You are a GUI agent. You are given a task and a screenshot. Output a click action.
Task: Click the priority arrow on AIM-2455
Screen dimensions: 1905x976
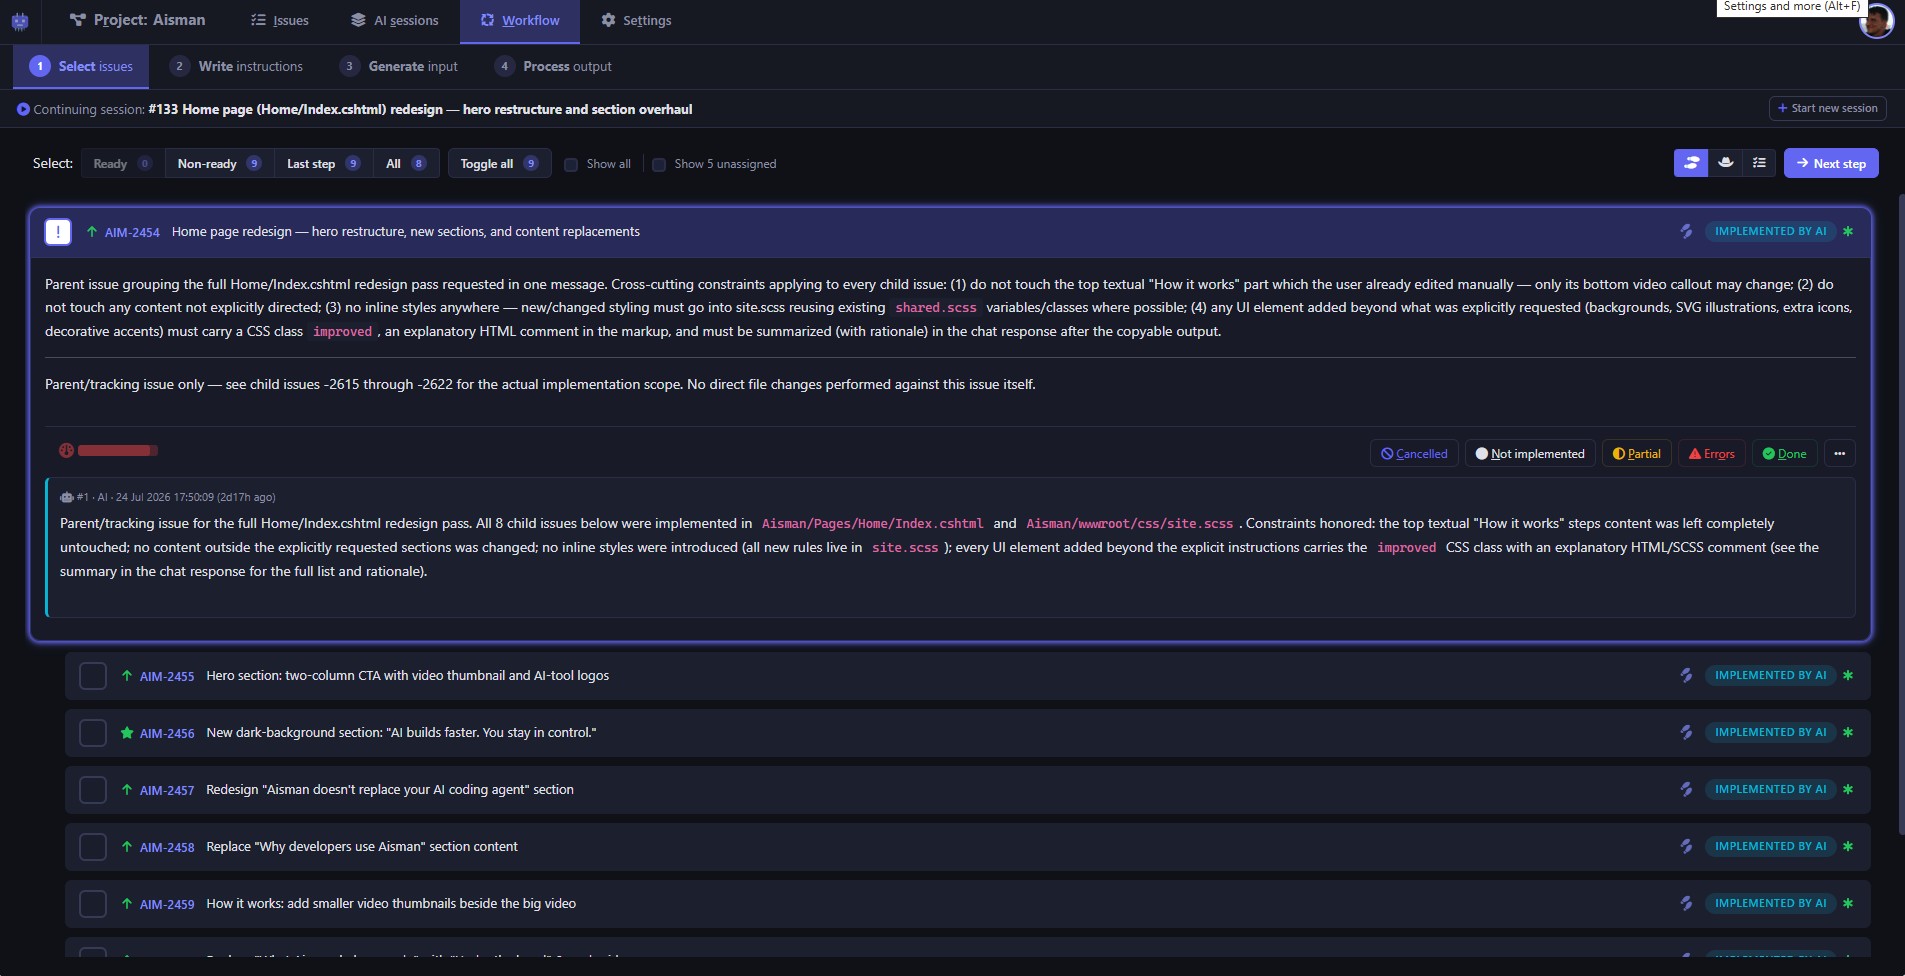pyautogui.click(x=127, y=676)
